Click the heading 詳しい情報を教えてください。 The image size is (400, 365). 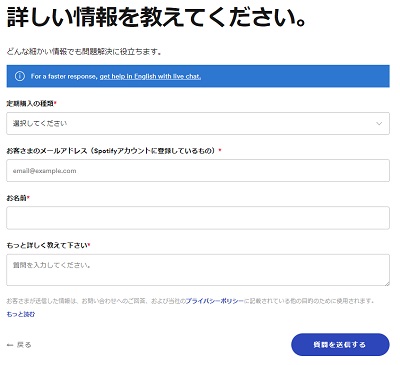157,17
